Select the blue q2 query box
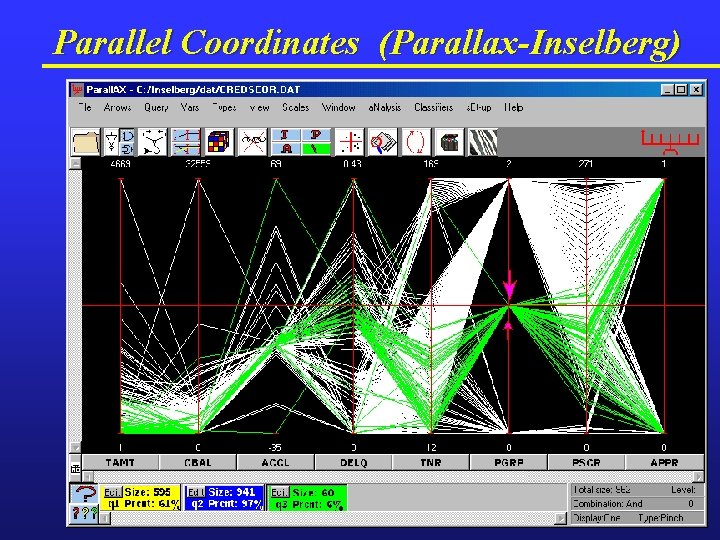The image size is (720, 540). tap(224, 498)
